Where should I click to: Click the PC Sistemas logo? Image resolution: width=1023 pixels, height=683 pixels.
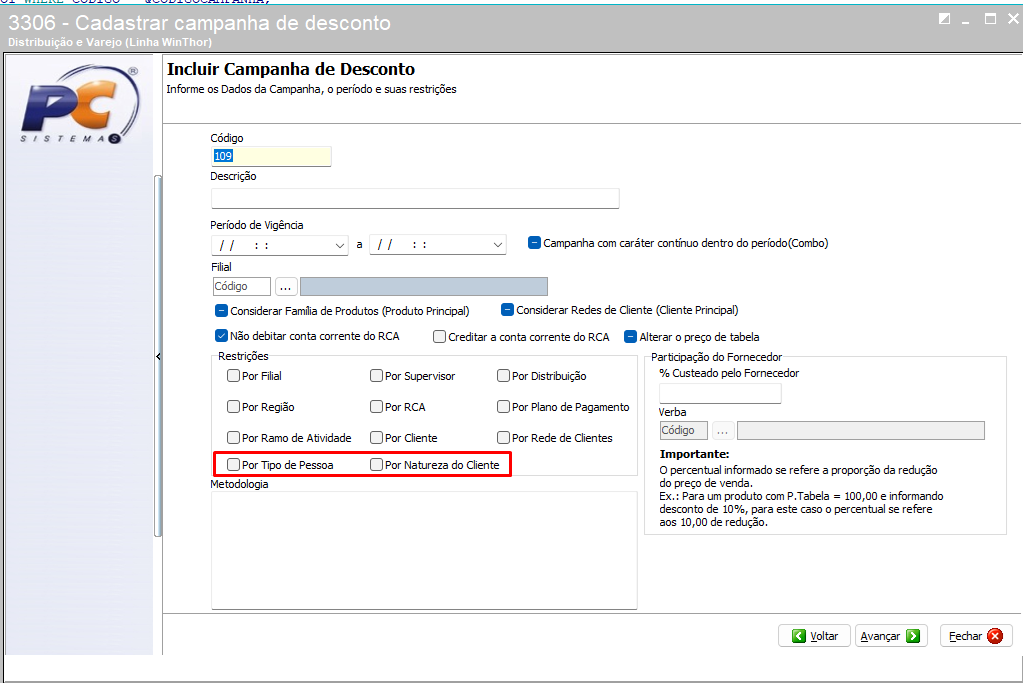(x=80, y=104)
